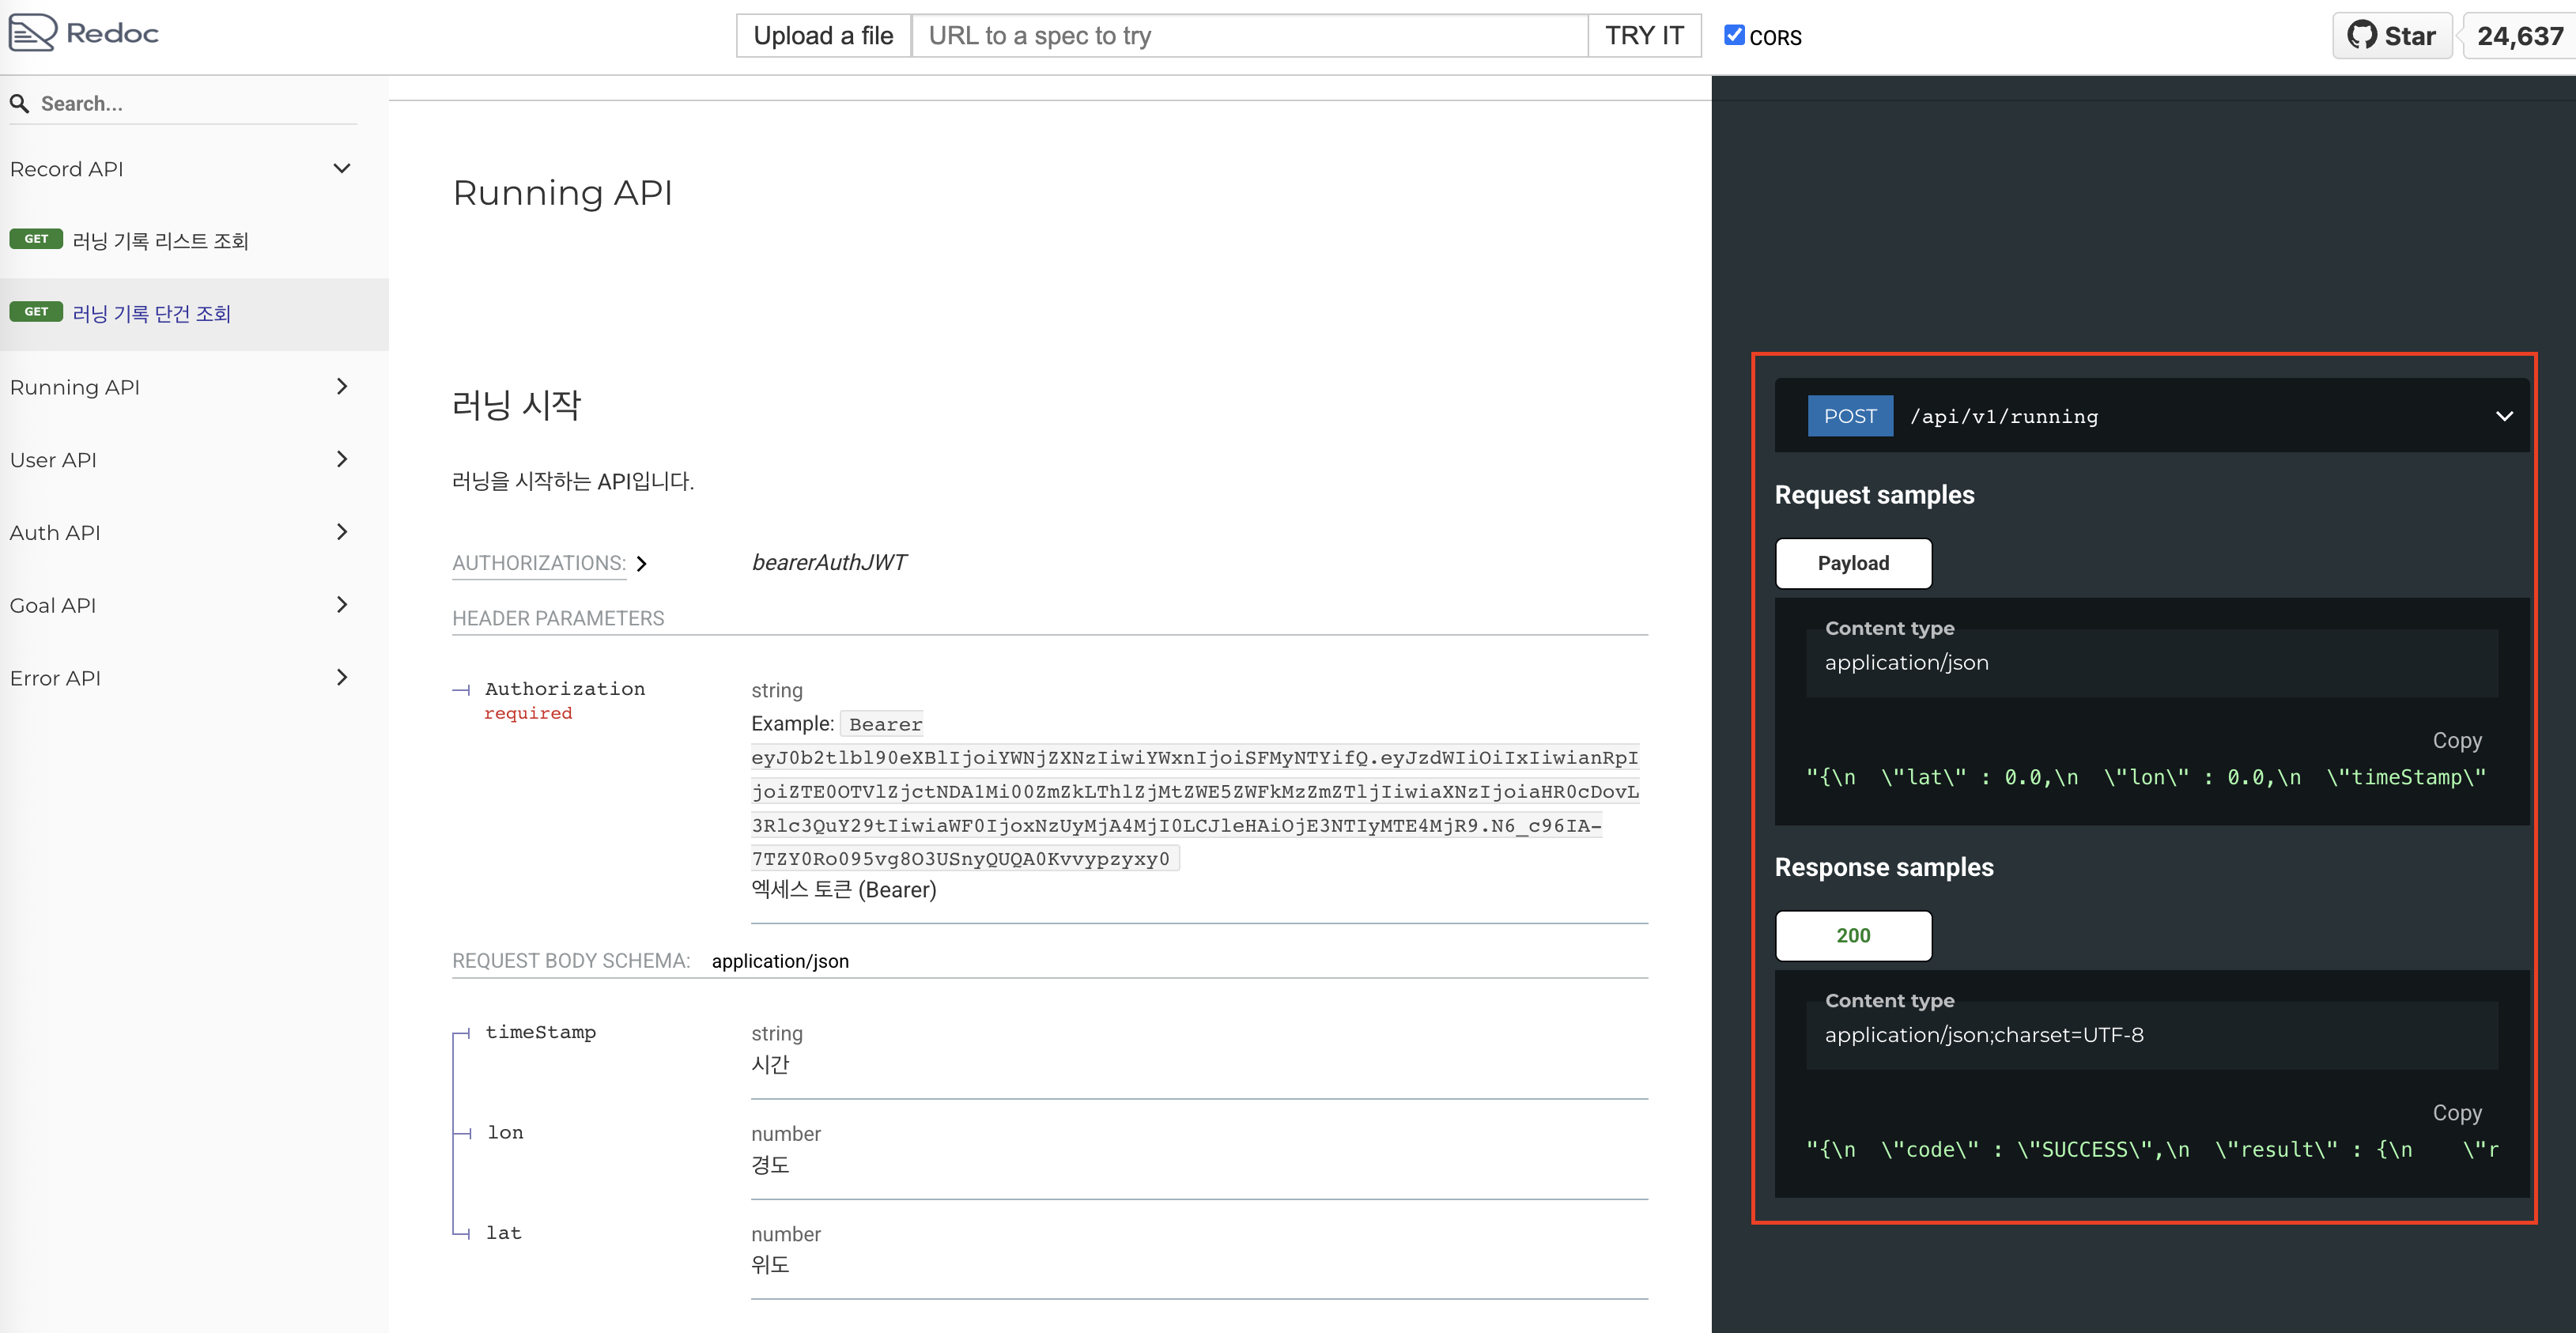The image size is (2576, 1333).
Task: Click the TRY IT button
Action: point(1644,36)
